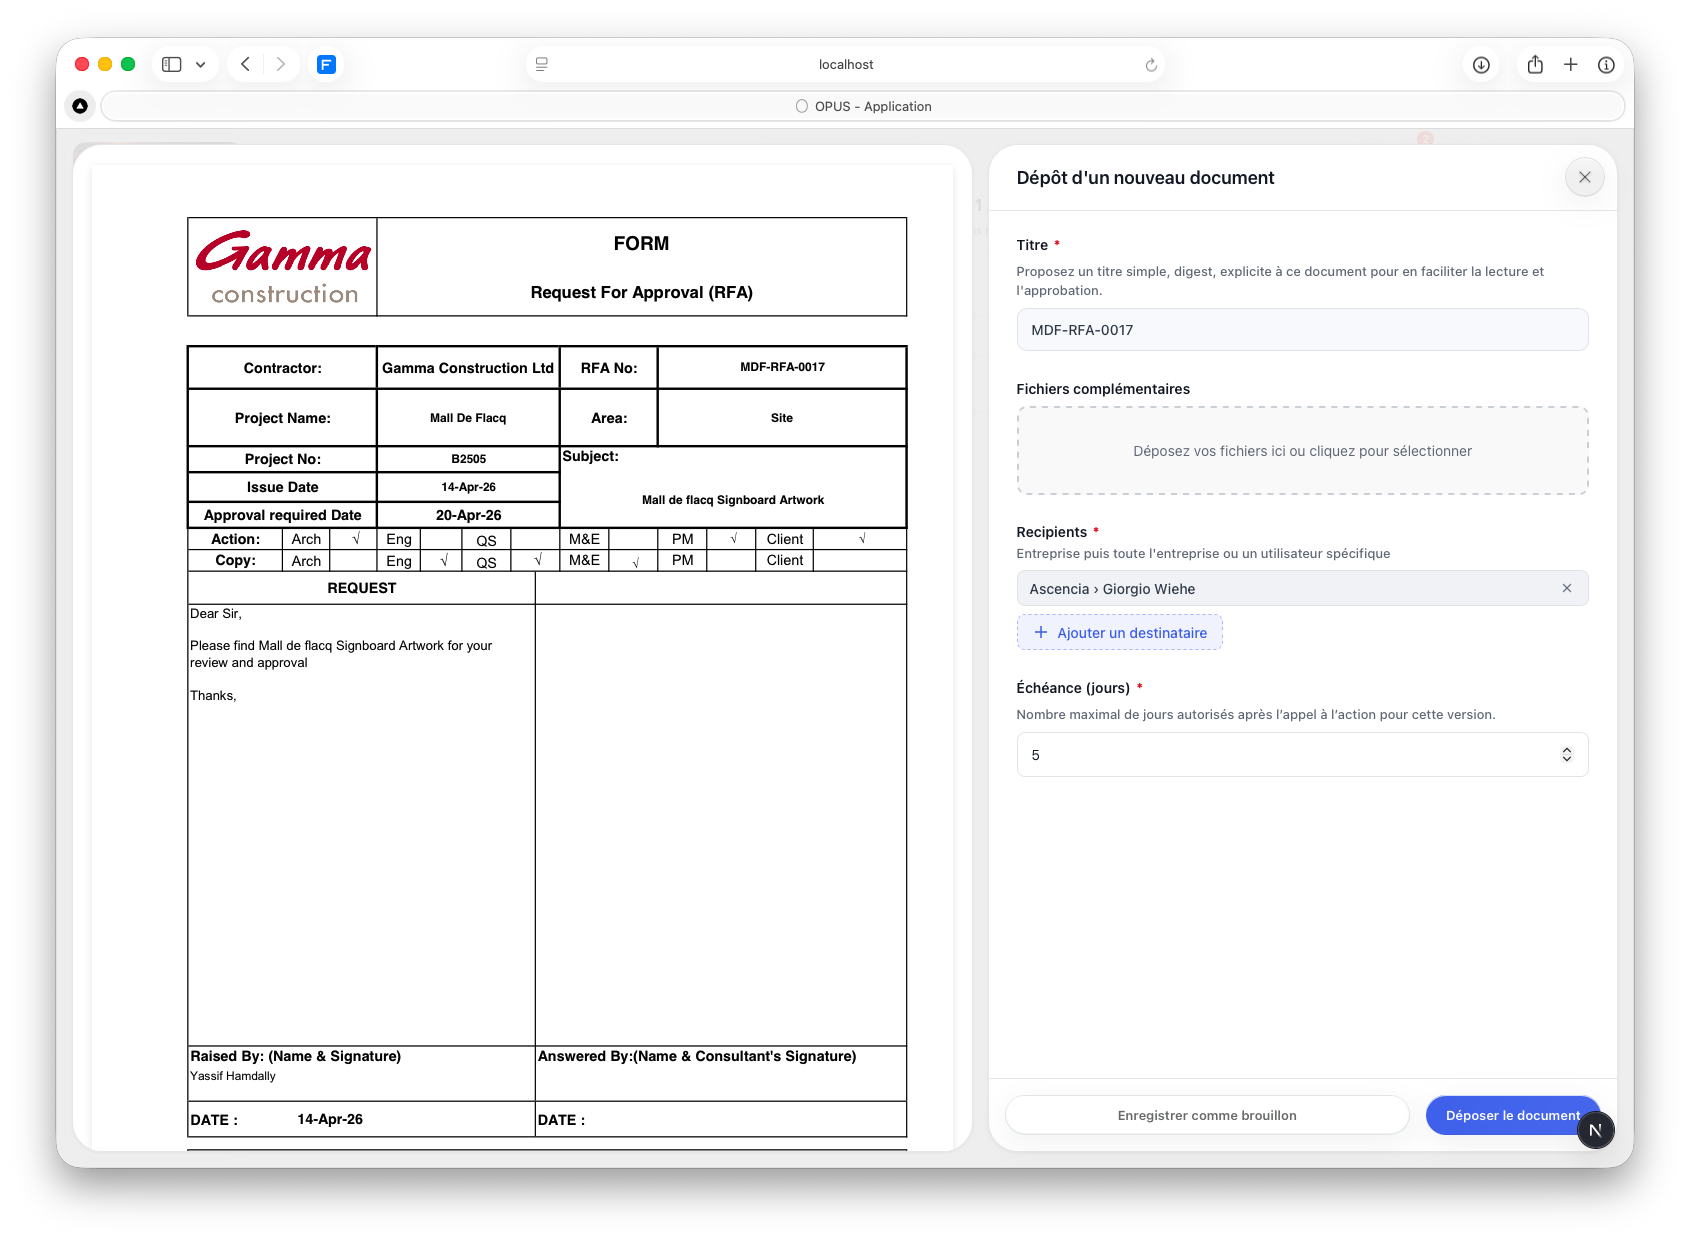Click Gamma Construction Ltd contractor cell
Viewport: 1690px width, 1242px height.
[468, 368]
